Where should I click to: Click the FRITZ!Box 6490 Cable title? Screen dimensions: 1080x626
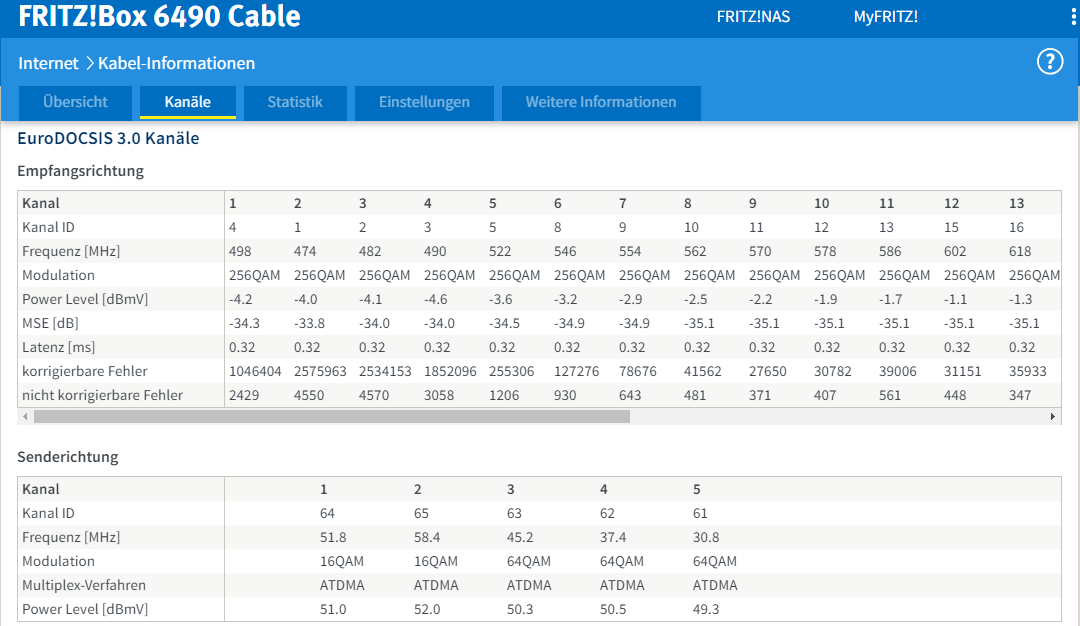[159, 17]
